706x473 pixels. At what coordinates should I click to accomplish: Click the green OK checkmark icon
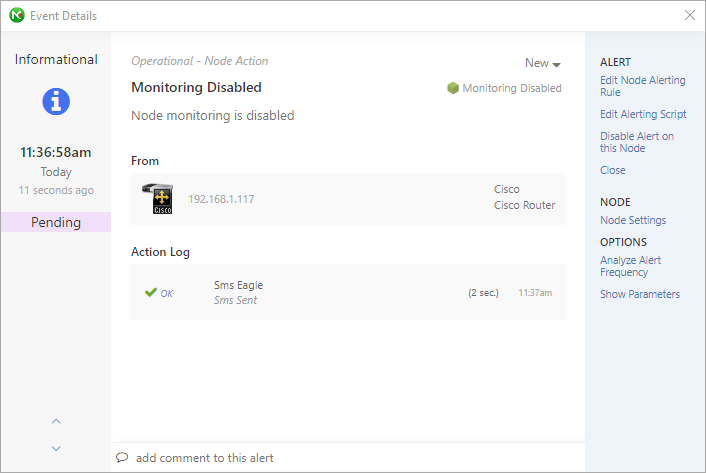point(150,293)
